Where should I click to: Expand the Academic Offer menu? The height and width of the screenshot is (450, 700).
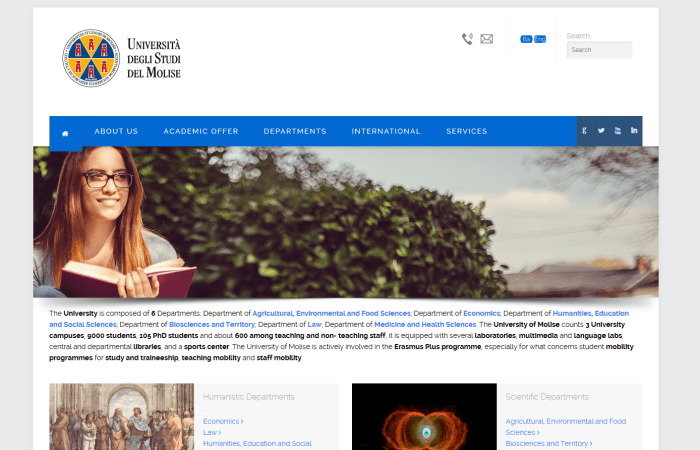pyautogui.click(x=201, y=131)
